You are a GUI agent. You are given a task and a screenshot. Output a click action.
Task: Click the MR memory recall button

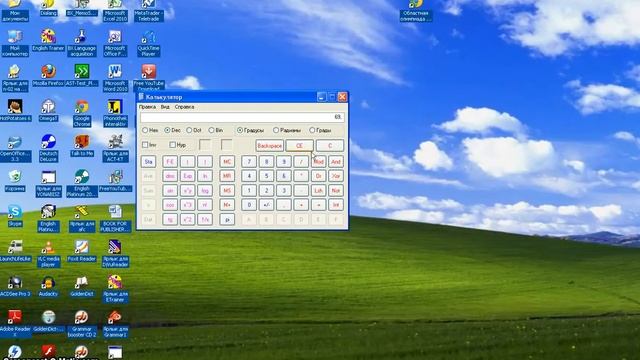point(227,176)
